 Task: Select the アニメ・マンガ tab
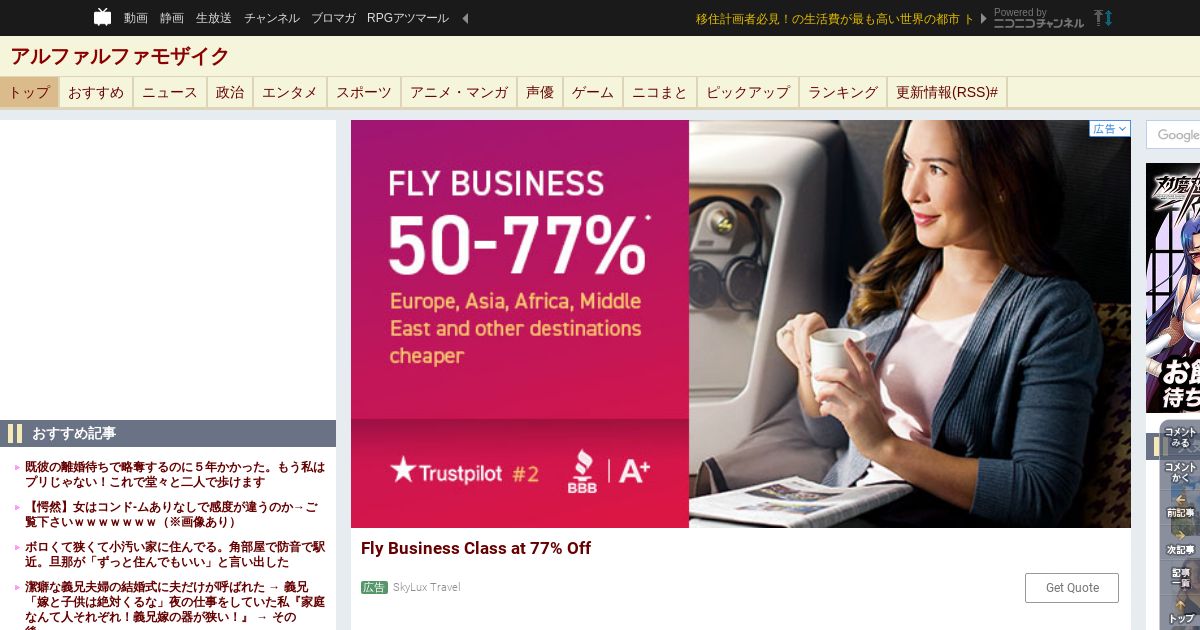(x=459, y=92)
